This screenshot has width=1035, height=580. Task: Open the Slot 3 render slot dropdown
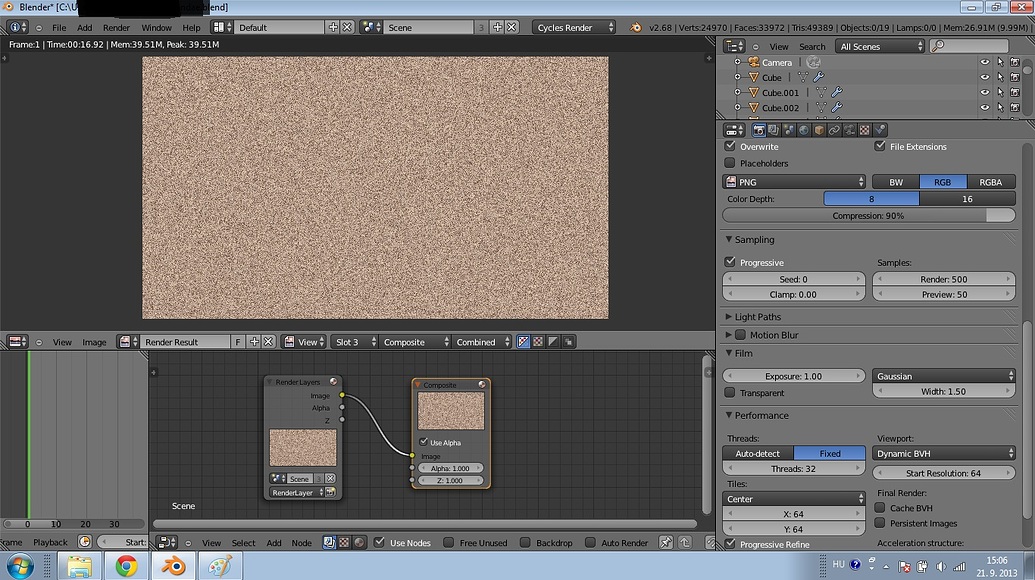pos(354,342)
